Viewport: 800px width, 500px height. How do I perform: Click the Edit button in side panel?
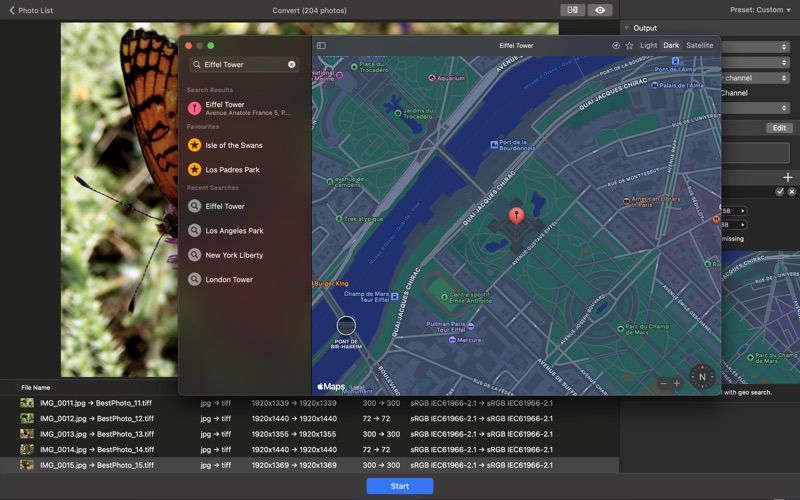click(x=779, y=128)
